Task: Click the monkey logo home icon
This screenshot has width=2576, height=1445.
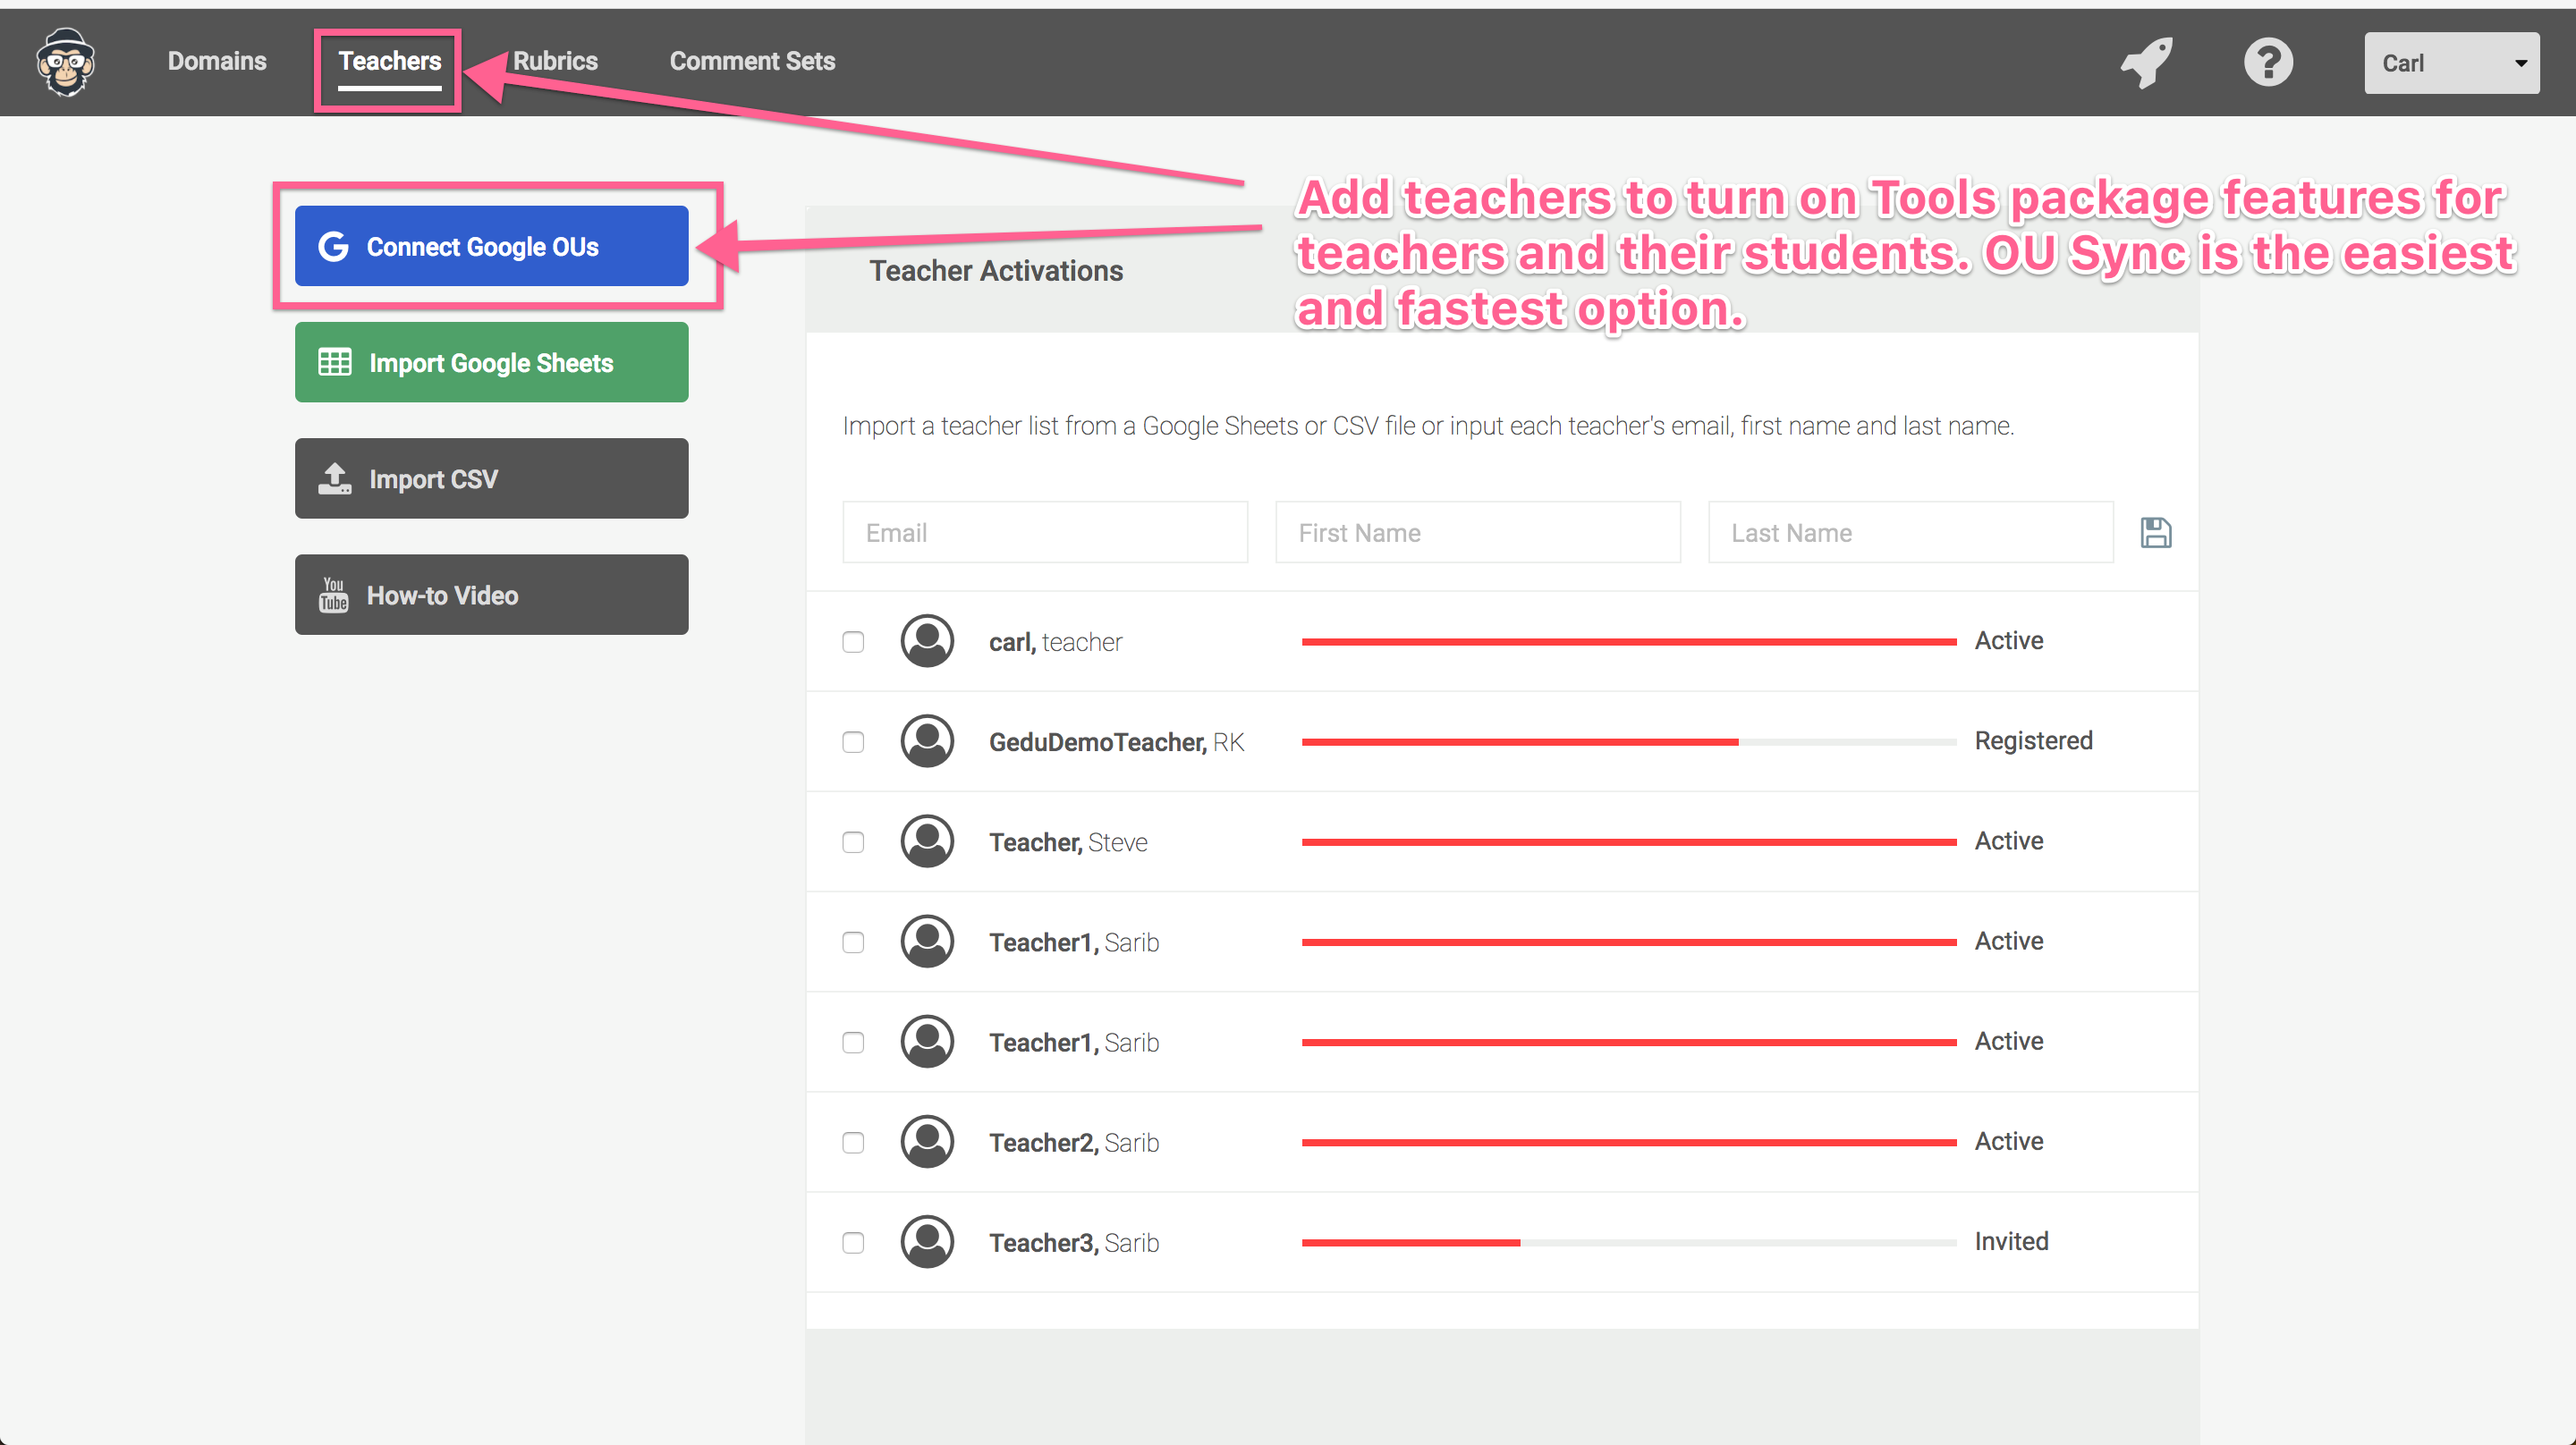Action: pos(66,62)
